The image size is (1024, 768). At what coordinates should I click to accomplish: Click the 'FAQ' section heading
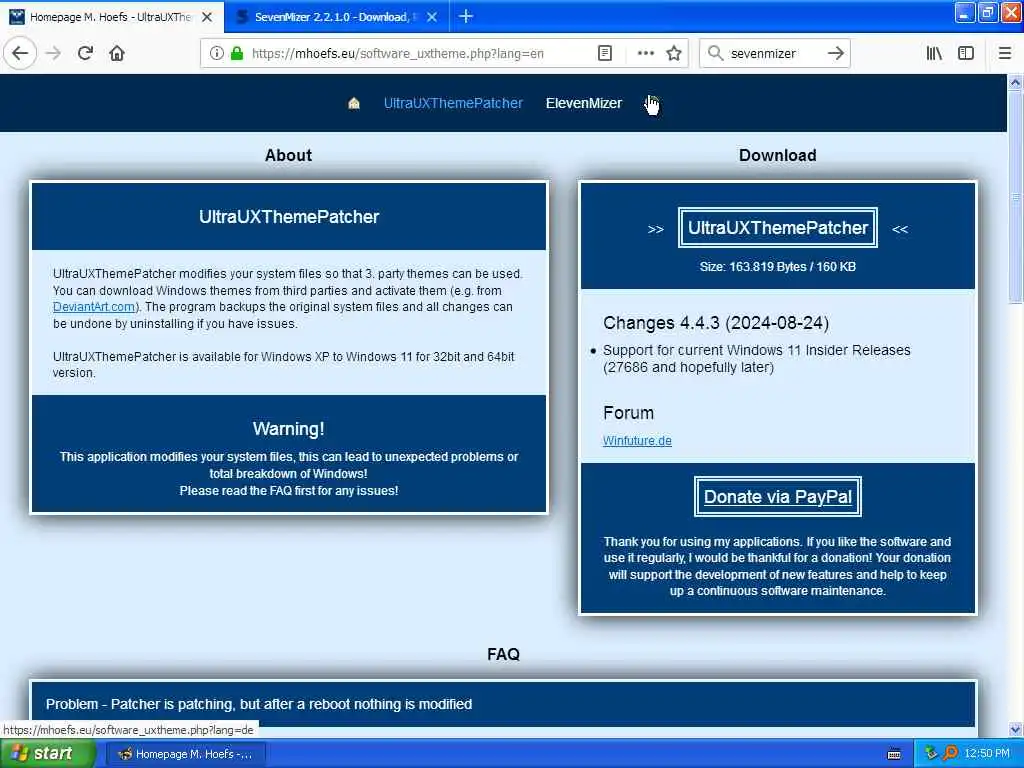[x=504, y=654]
